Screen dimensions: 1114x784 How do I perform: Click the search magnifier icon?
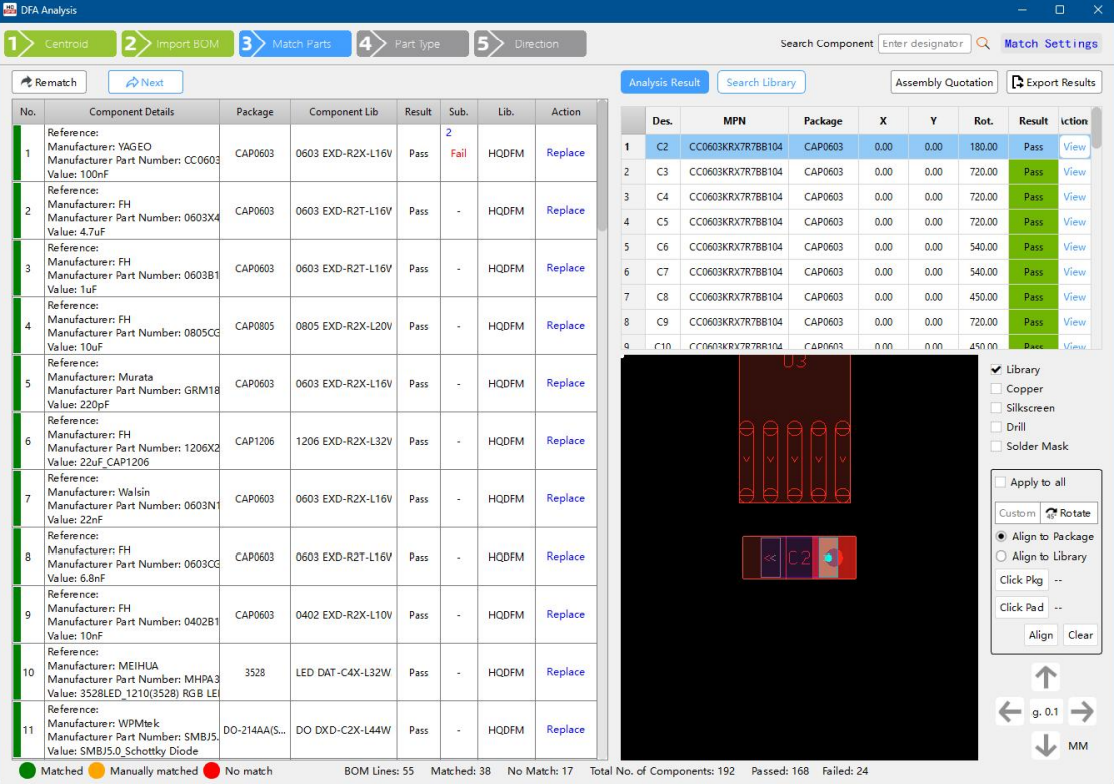983,44
